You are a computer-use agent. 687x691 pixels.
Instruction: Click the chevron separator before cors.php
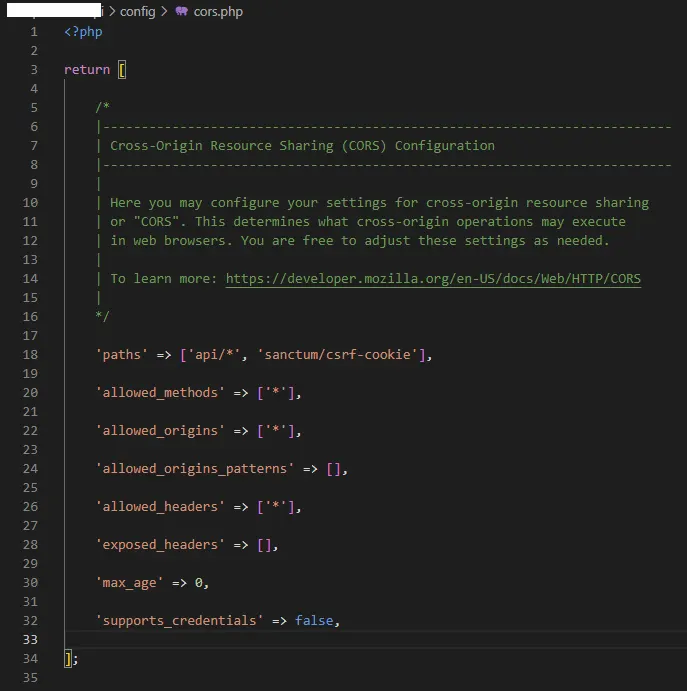pyautogui.click(x=164, y=11)
